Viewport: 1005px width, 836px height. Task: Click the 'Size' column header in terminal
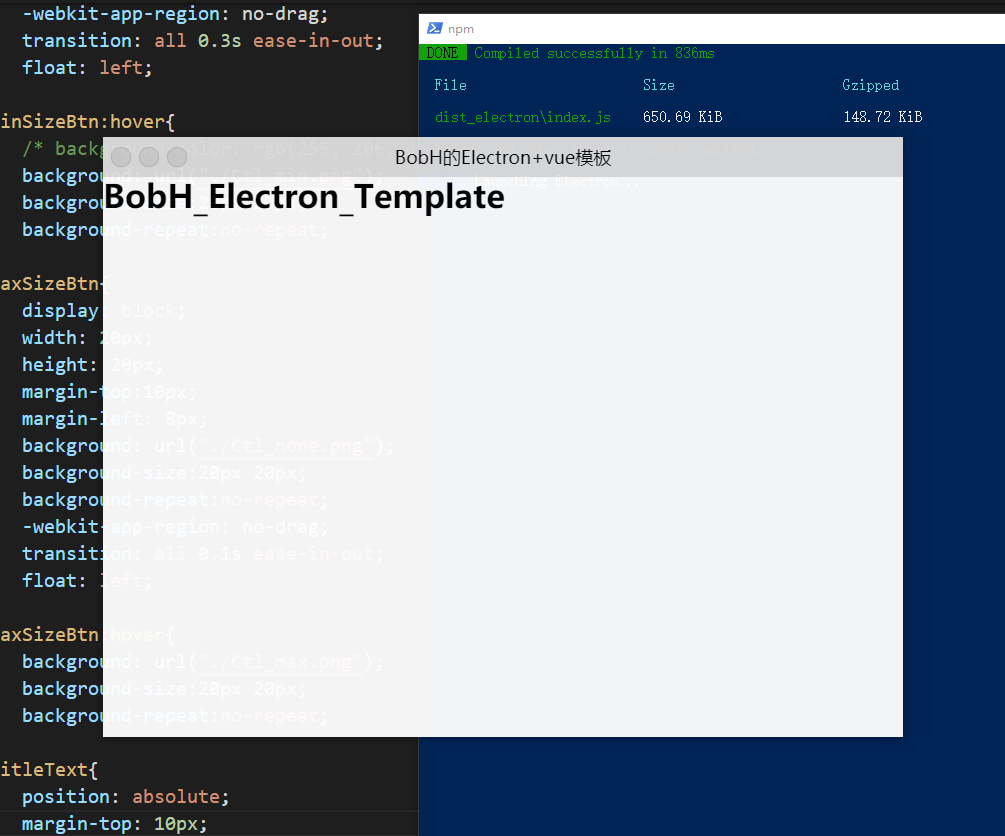(659, 85)
